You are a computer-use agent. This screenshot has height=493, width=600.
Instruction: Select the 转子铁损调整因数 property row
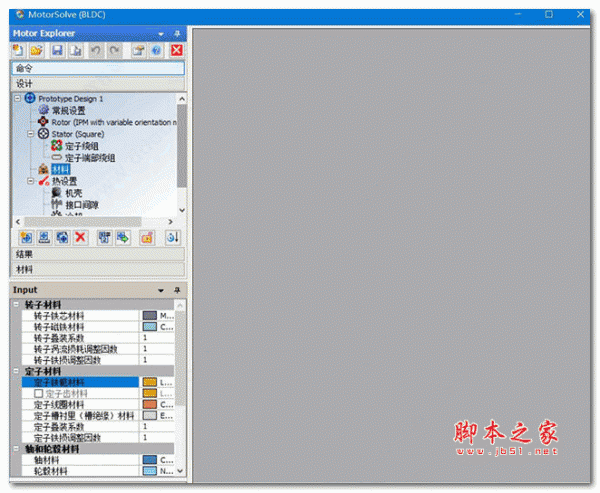pyautogui.click(x=80, y=360)
